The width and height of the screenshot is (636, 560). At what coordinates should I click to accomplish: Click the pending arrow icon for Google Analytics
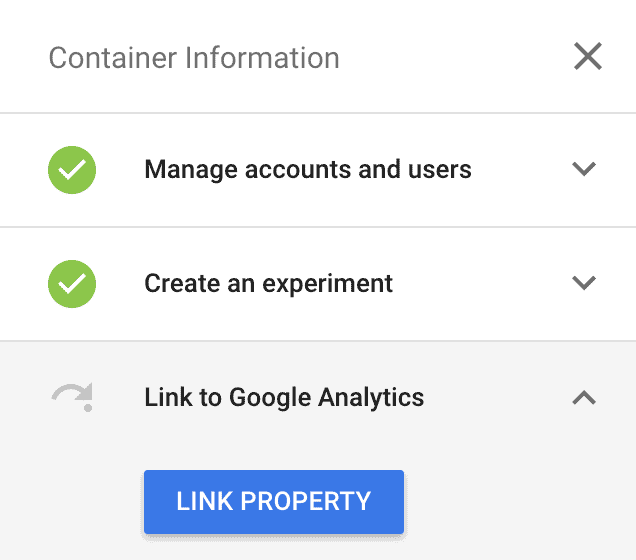[x=73, y=397]
